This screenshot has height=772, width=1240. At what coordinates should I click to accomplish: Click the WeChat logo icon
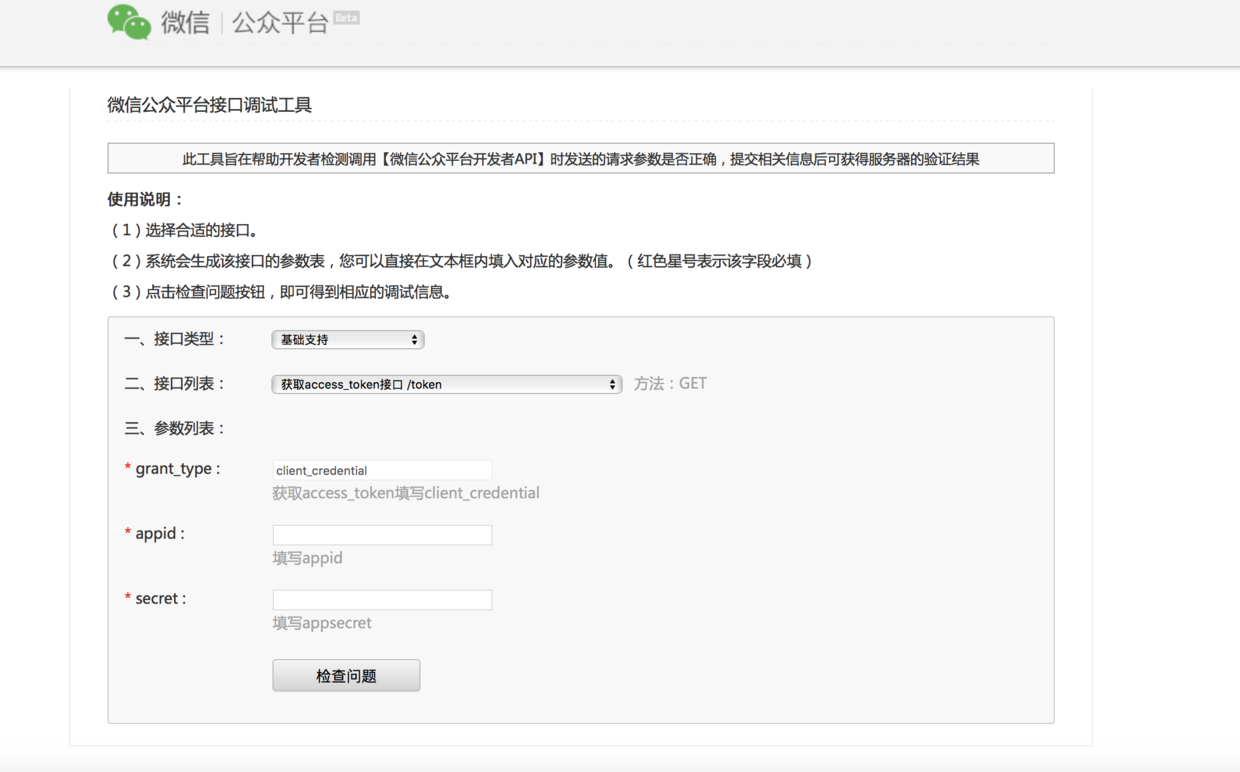(129, 22)
